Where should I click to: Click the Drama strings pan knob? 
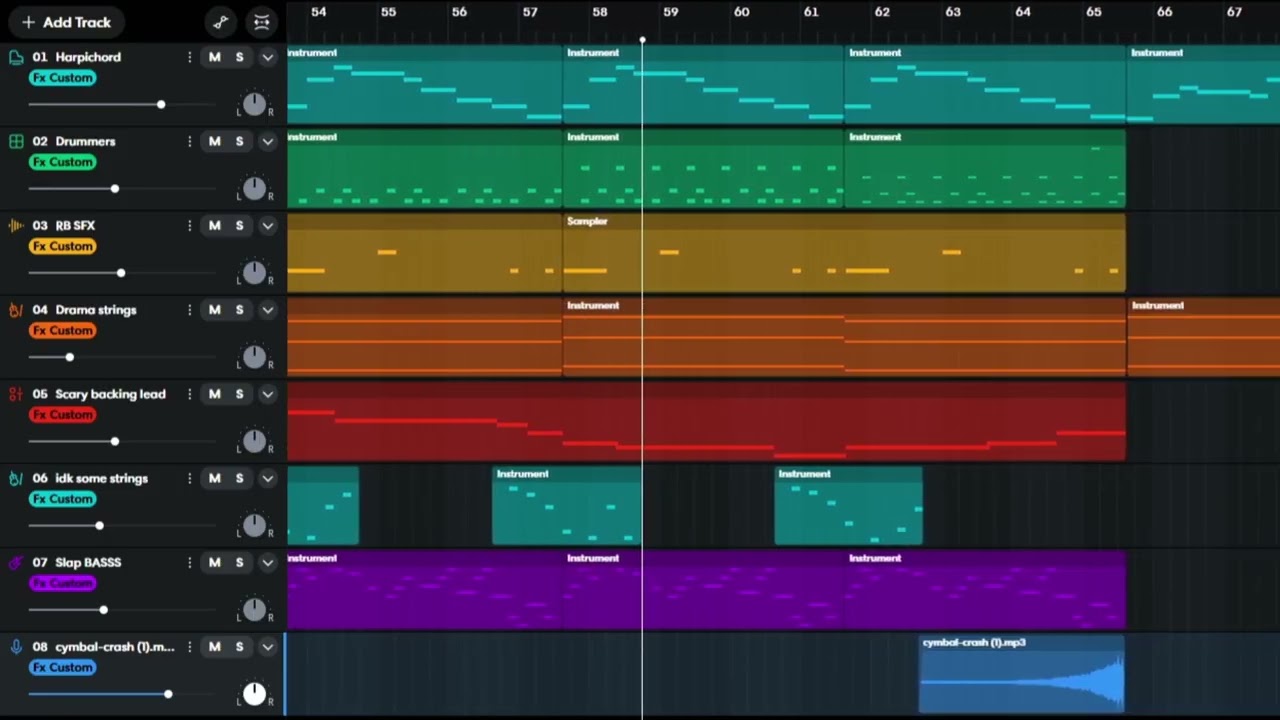[x=254, y=357]
